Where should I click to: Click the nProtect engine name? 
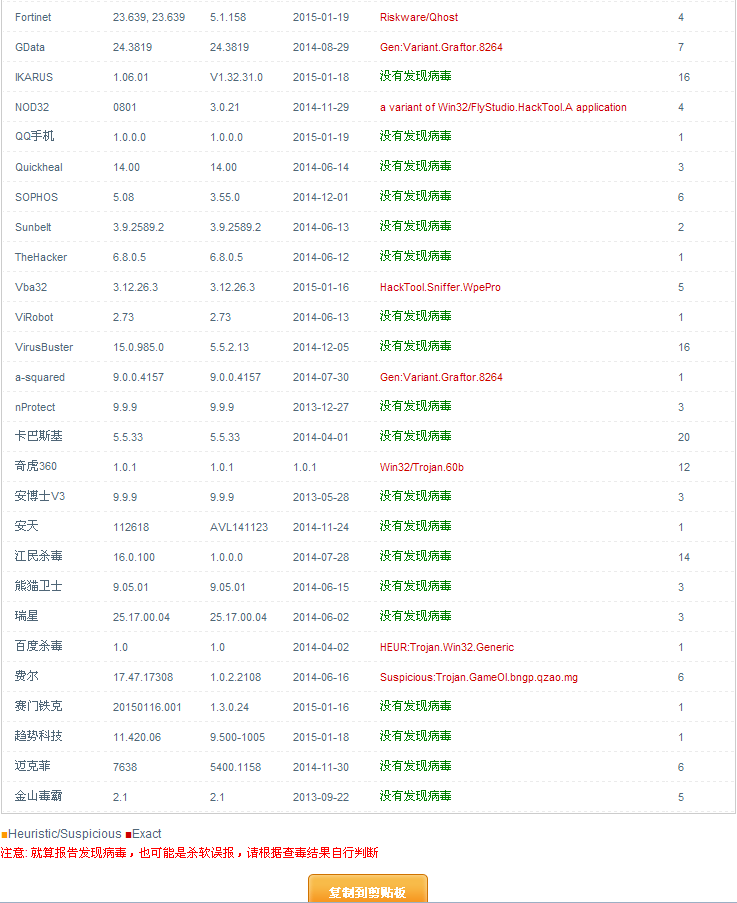tap(35, 407)
